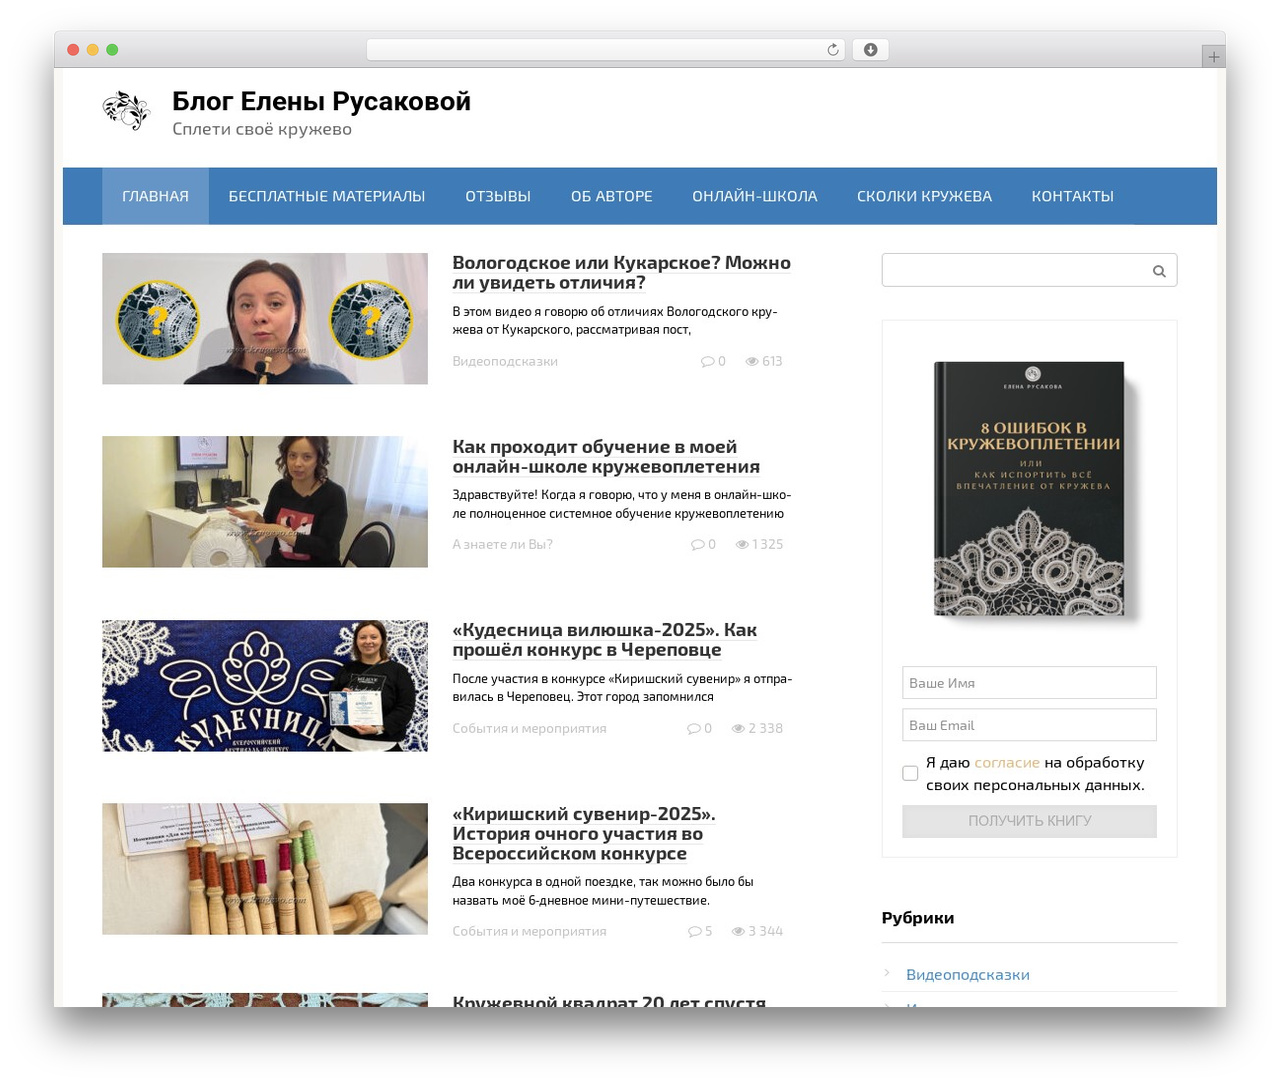Open События и мероприятия under Кудесница post

529,728
